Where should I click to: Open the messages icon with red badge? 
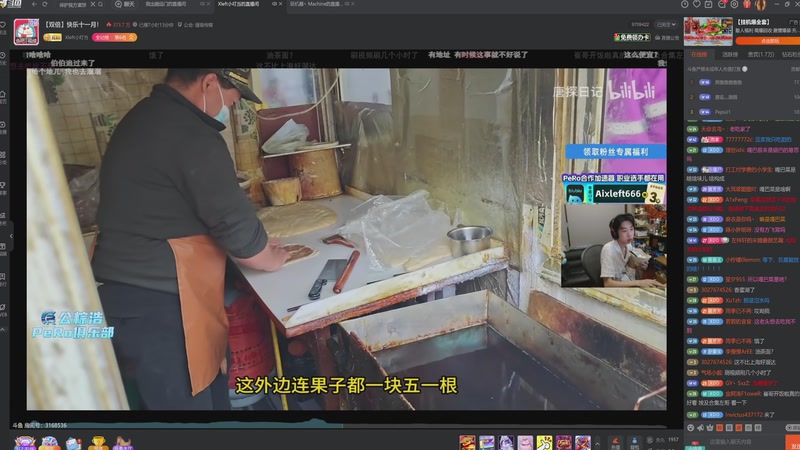pos(722,4)
